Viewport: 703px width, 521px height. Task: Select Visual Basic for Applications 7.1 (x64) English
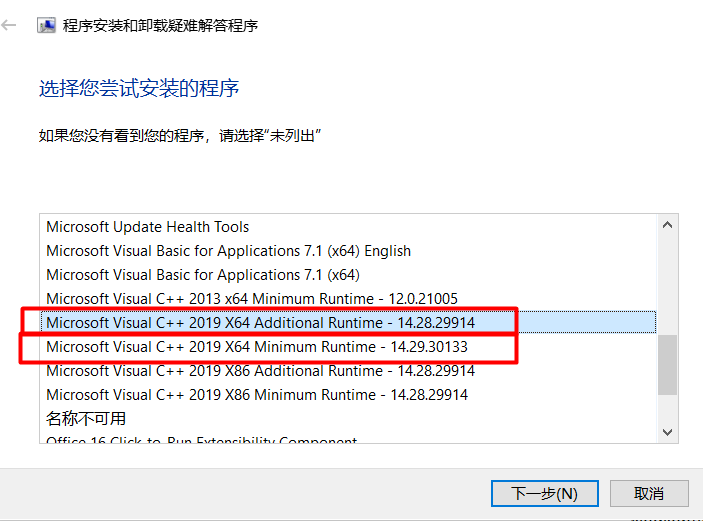[348, 251]
